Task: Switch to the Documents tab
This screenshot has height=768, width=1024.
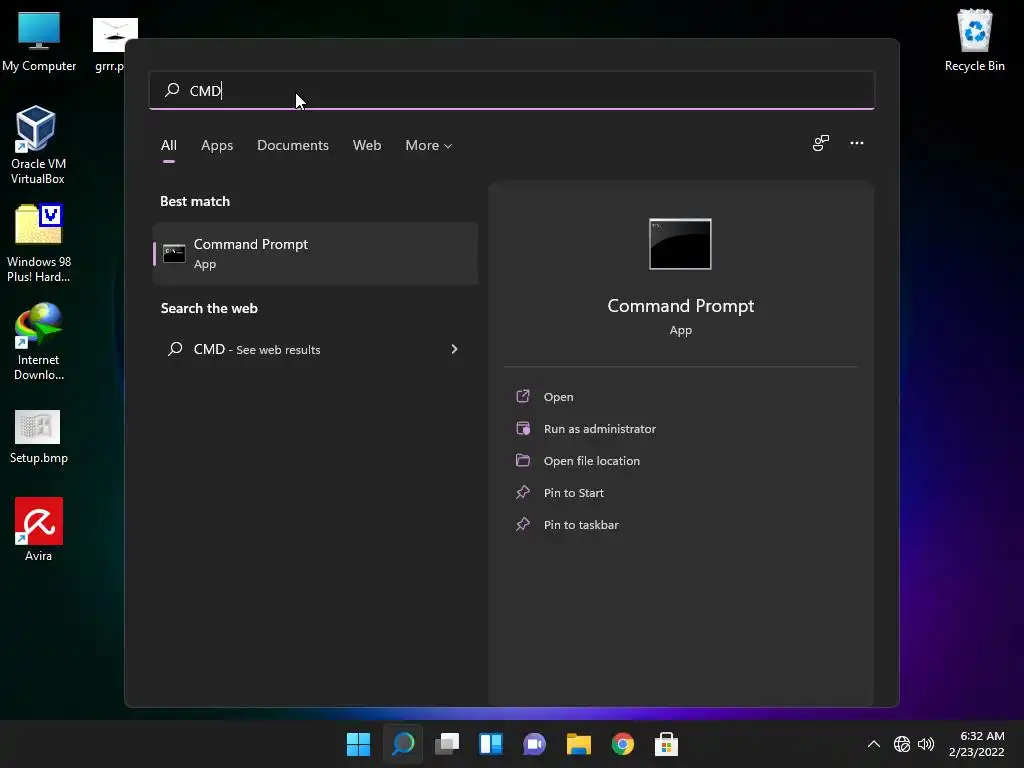Action: coord(293,146)
